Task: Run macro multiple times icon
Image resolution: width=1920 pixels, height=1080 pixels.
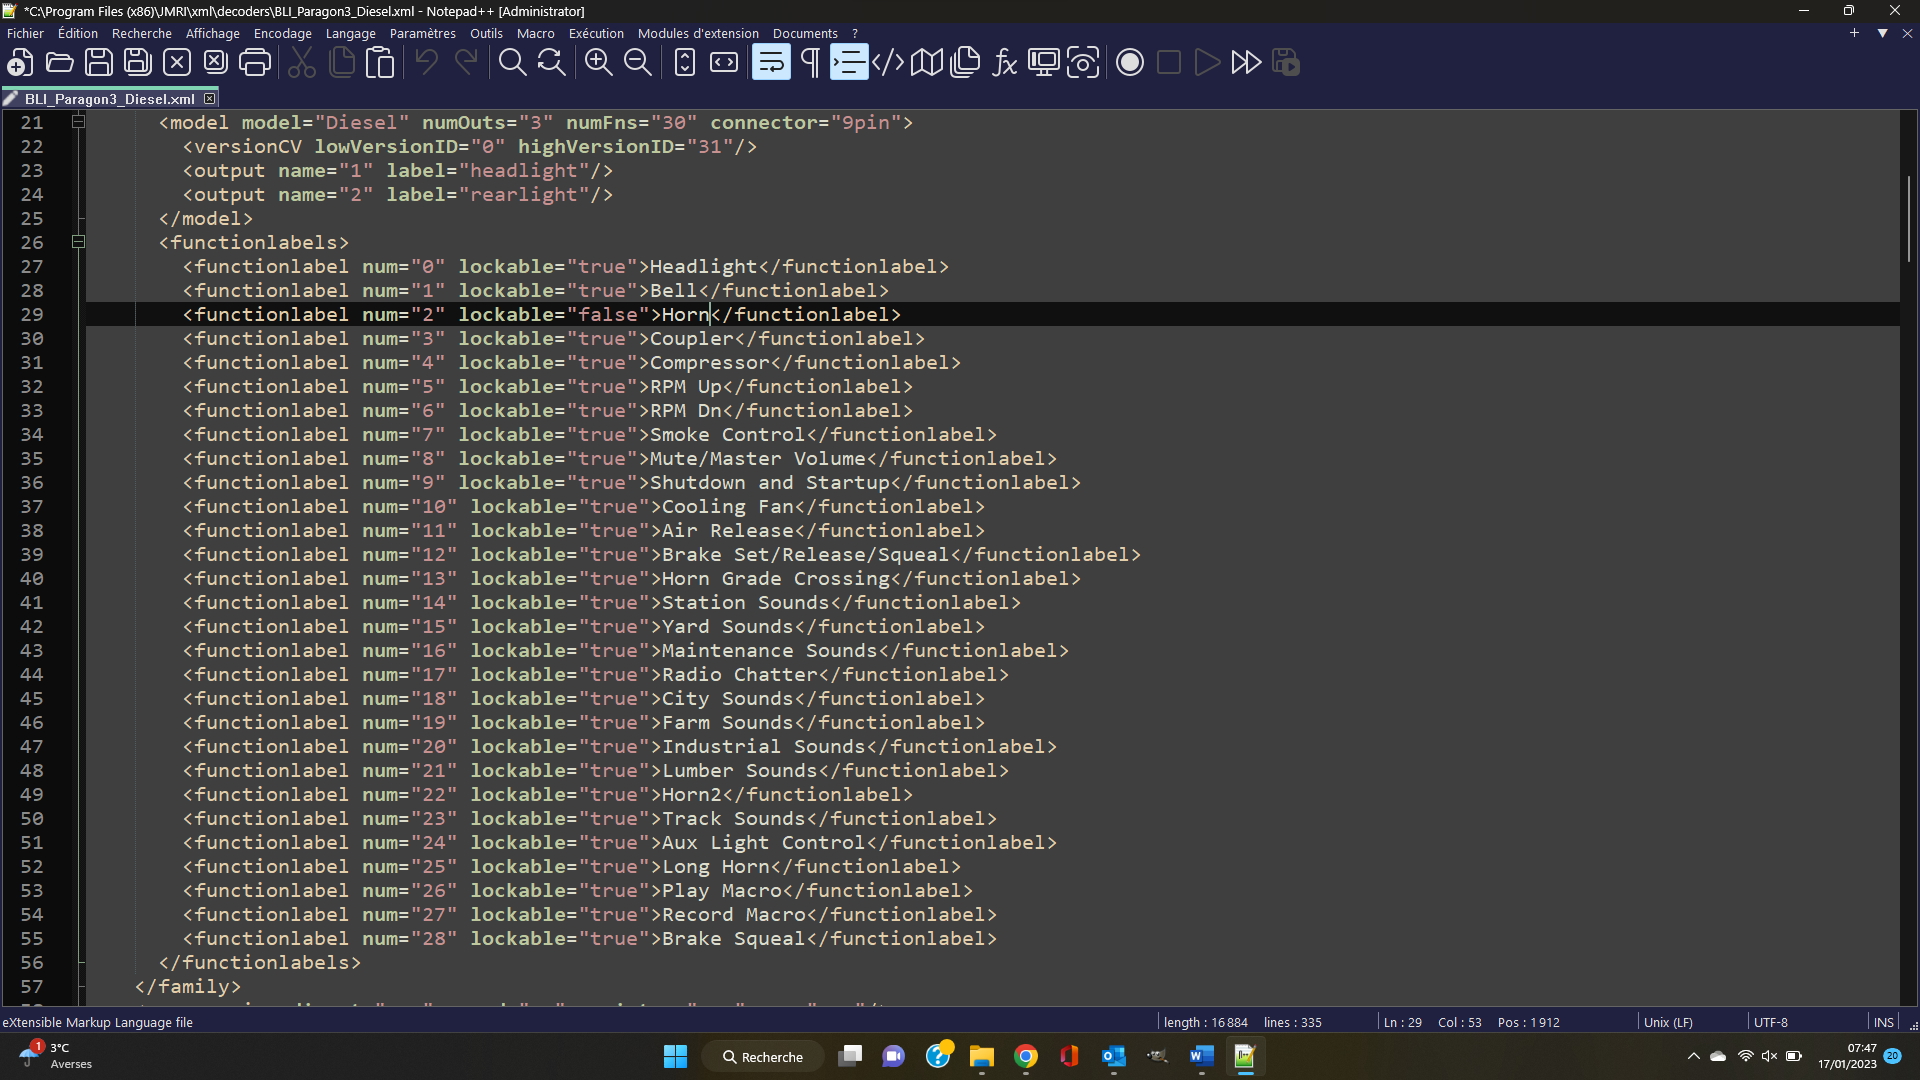Action: pos(1246,63)
